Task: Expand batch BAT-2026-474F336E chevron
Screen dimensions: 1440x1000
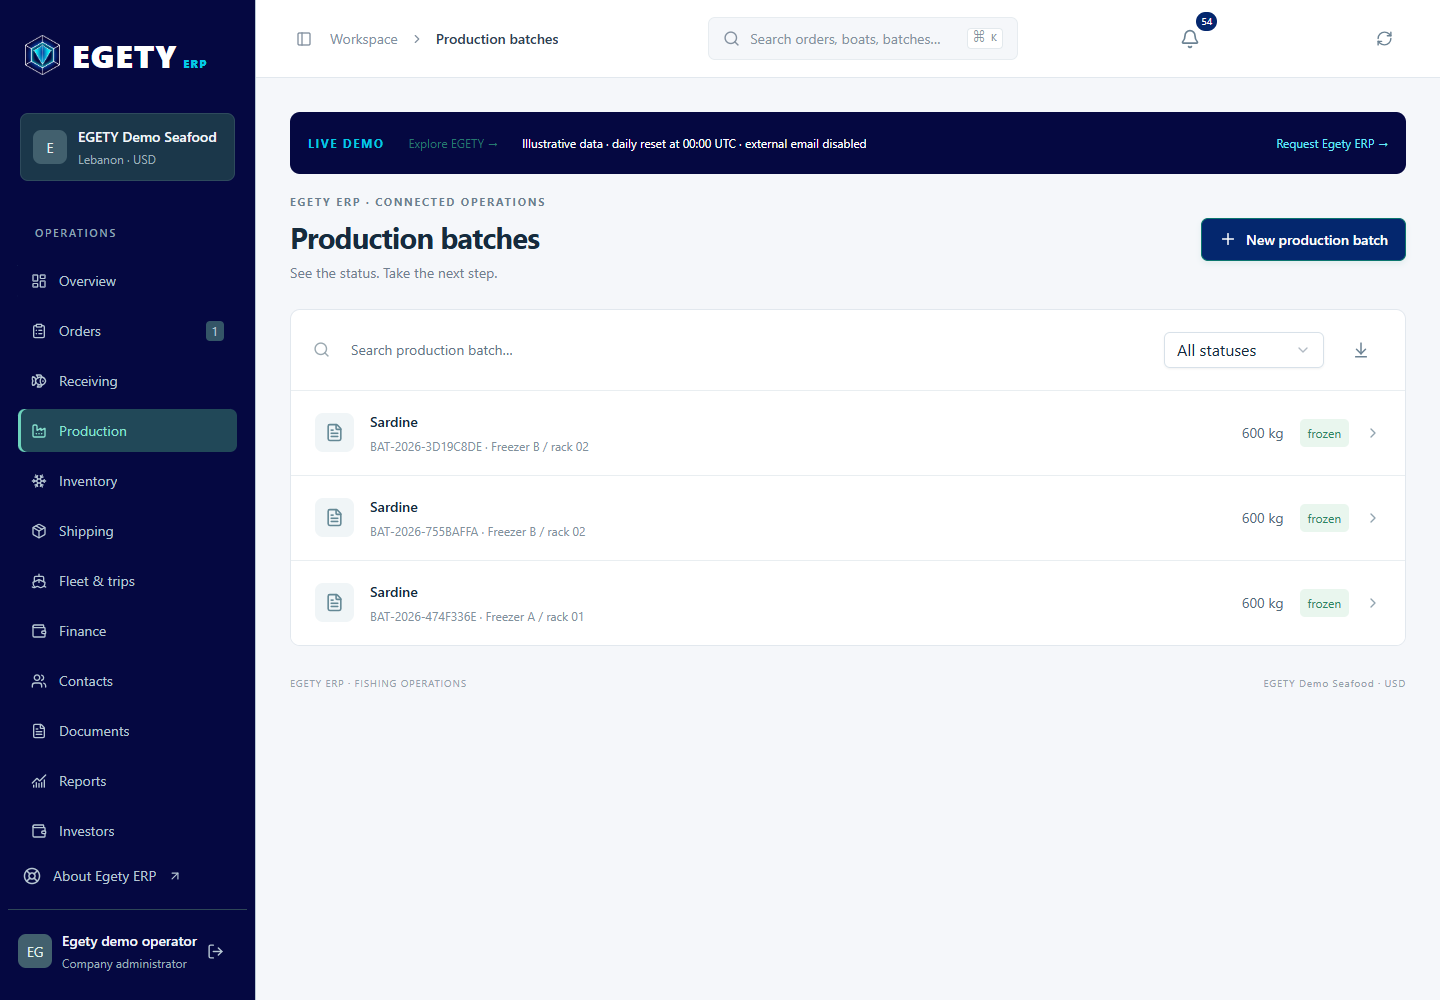Action: (1373, 603)
